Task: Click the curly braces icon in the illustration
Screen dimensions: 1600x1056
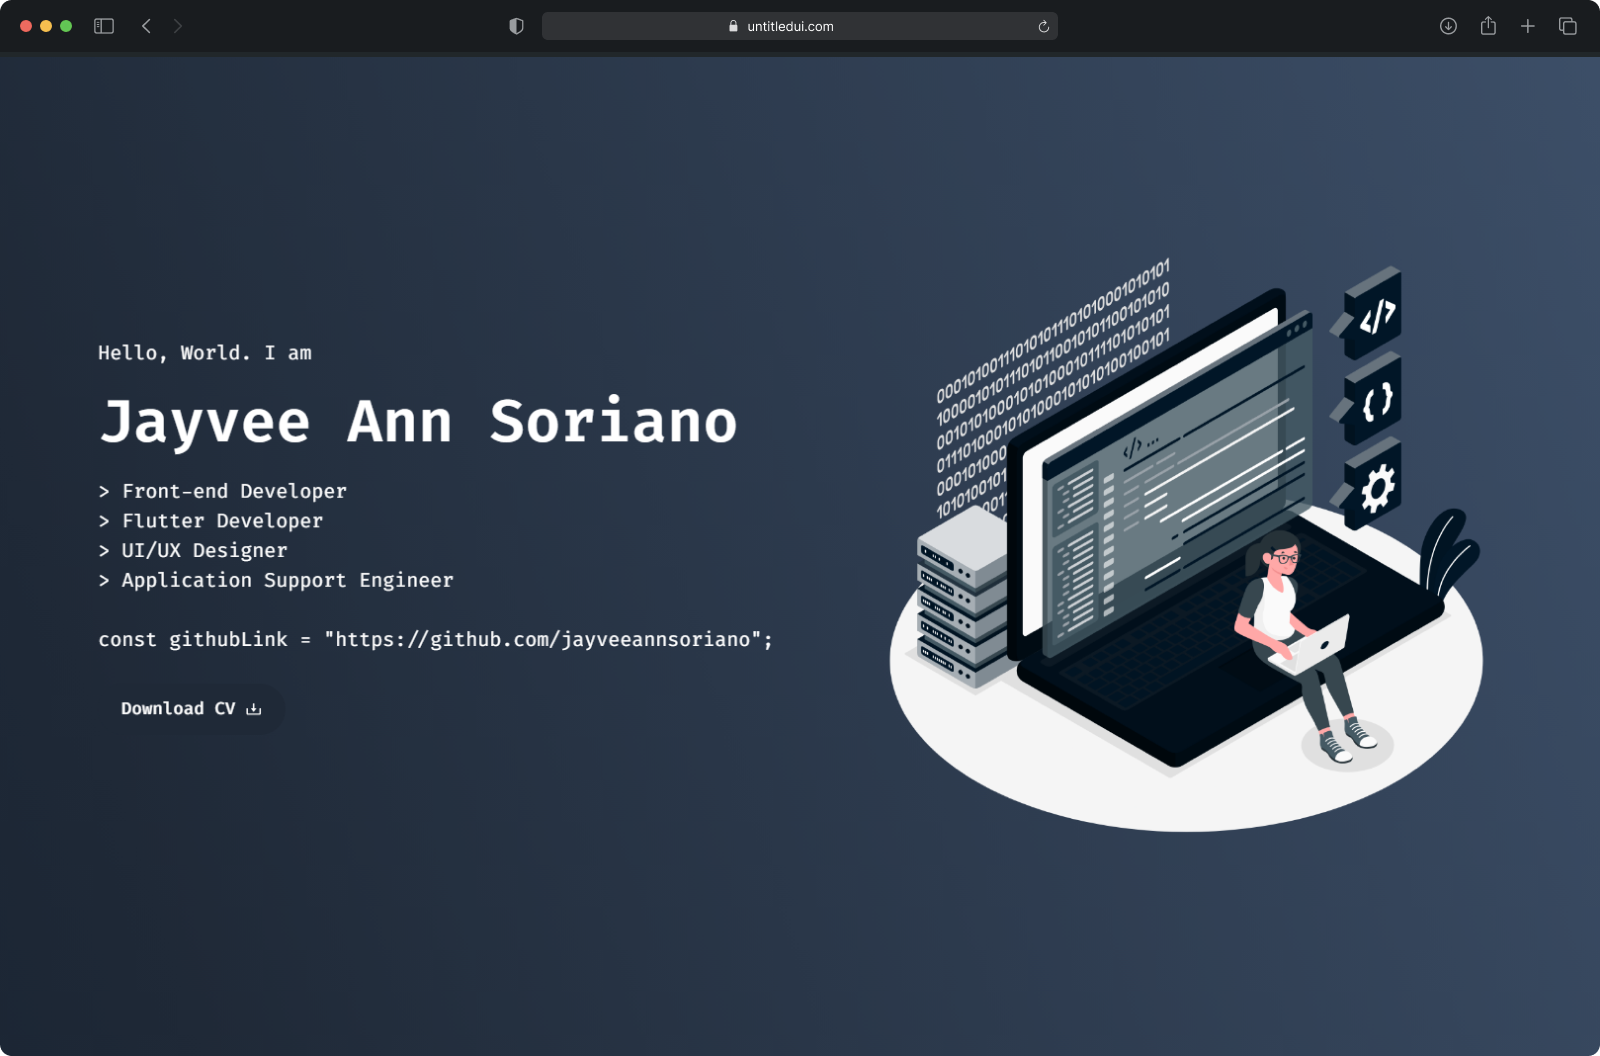Action: pos(1376,402)
